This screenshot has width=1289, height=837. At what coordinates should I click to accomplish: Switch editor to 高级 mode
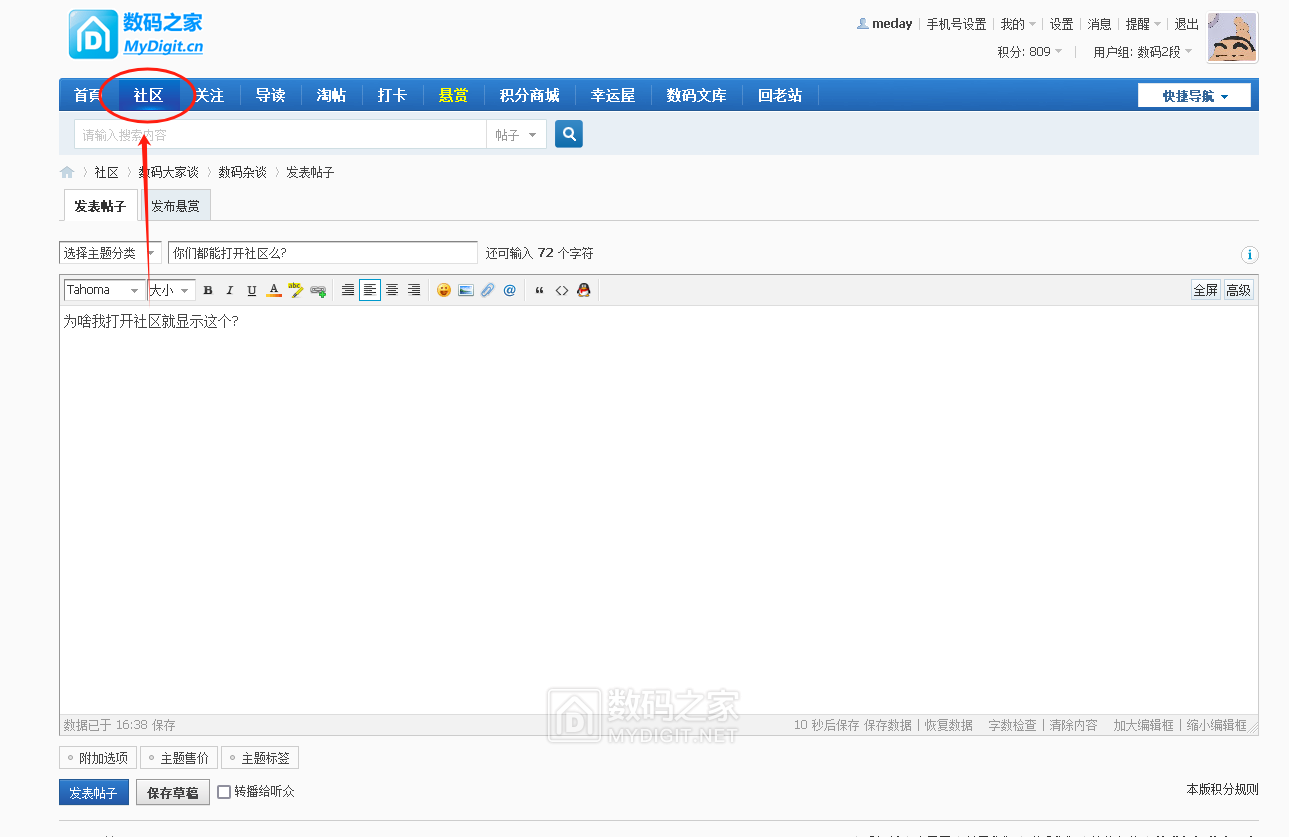click(1238, 290)
